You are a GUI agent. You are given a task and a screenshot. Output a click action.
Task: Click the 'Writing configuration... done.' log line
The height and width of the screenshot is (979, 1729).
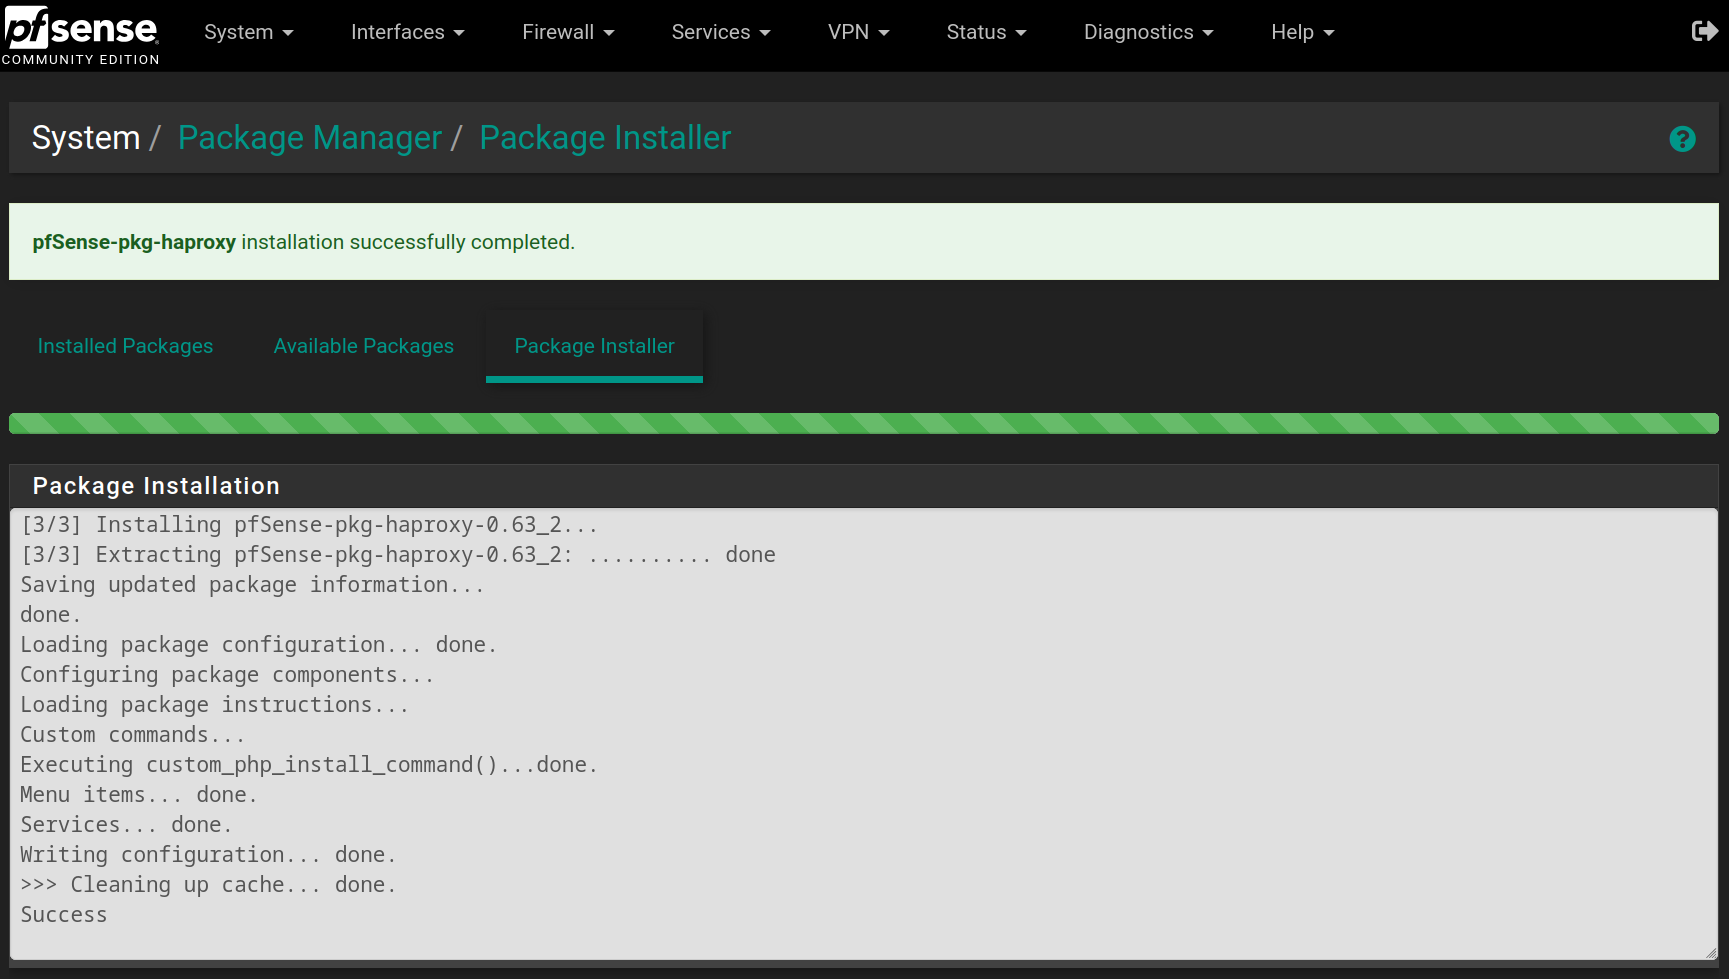[208, 855]
